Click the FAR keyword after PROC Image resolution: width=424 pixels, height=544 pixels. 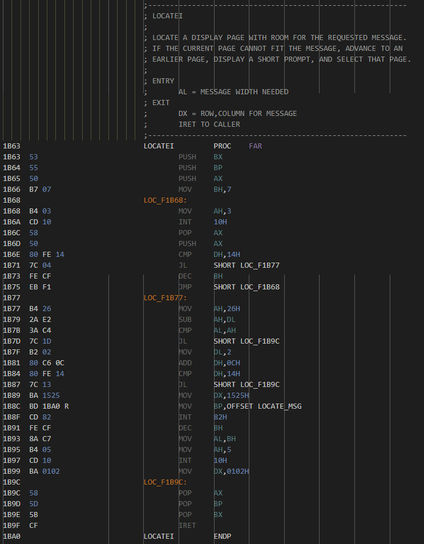tap(255, 146)
